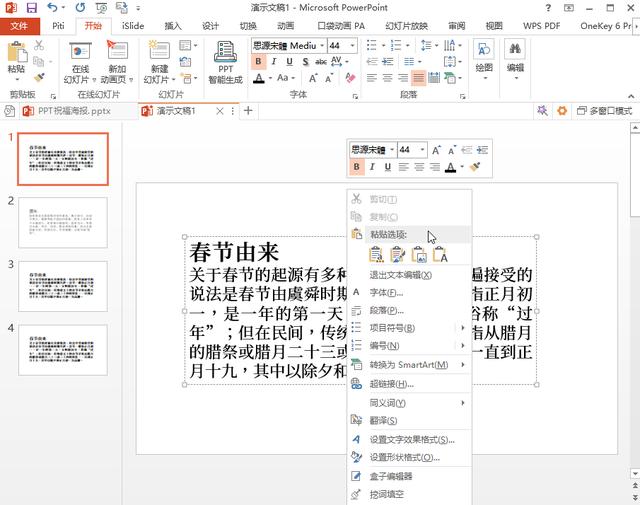
Task: Collapse the ribbon with the chevron
Action: 631,96
